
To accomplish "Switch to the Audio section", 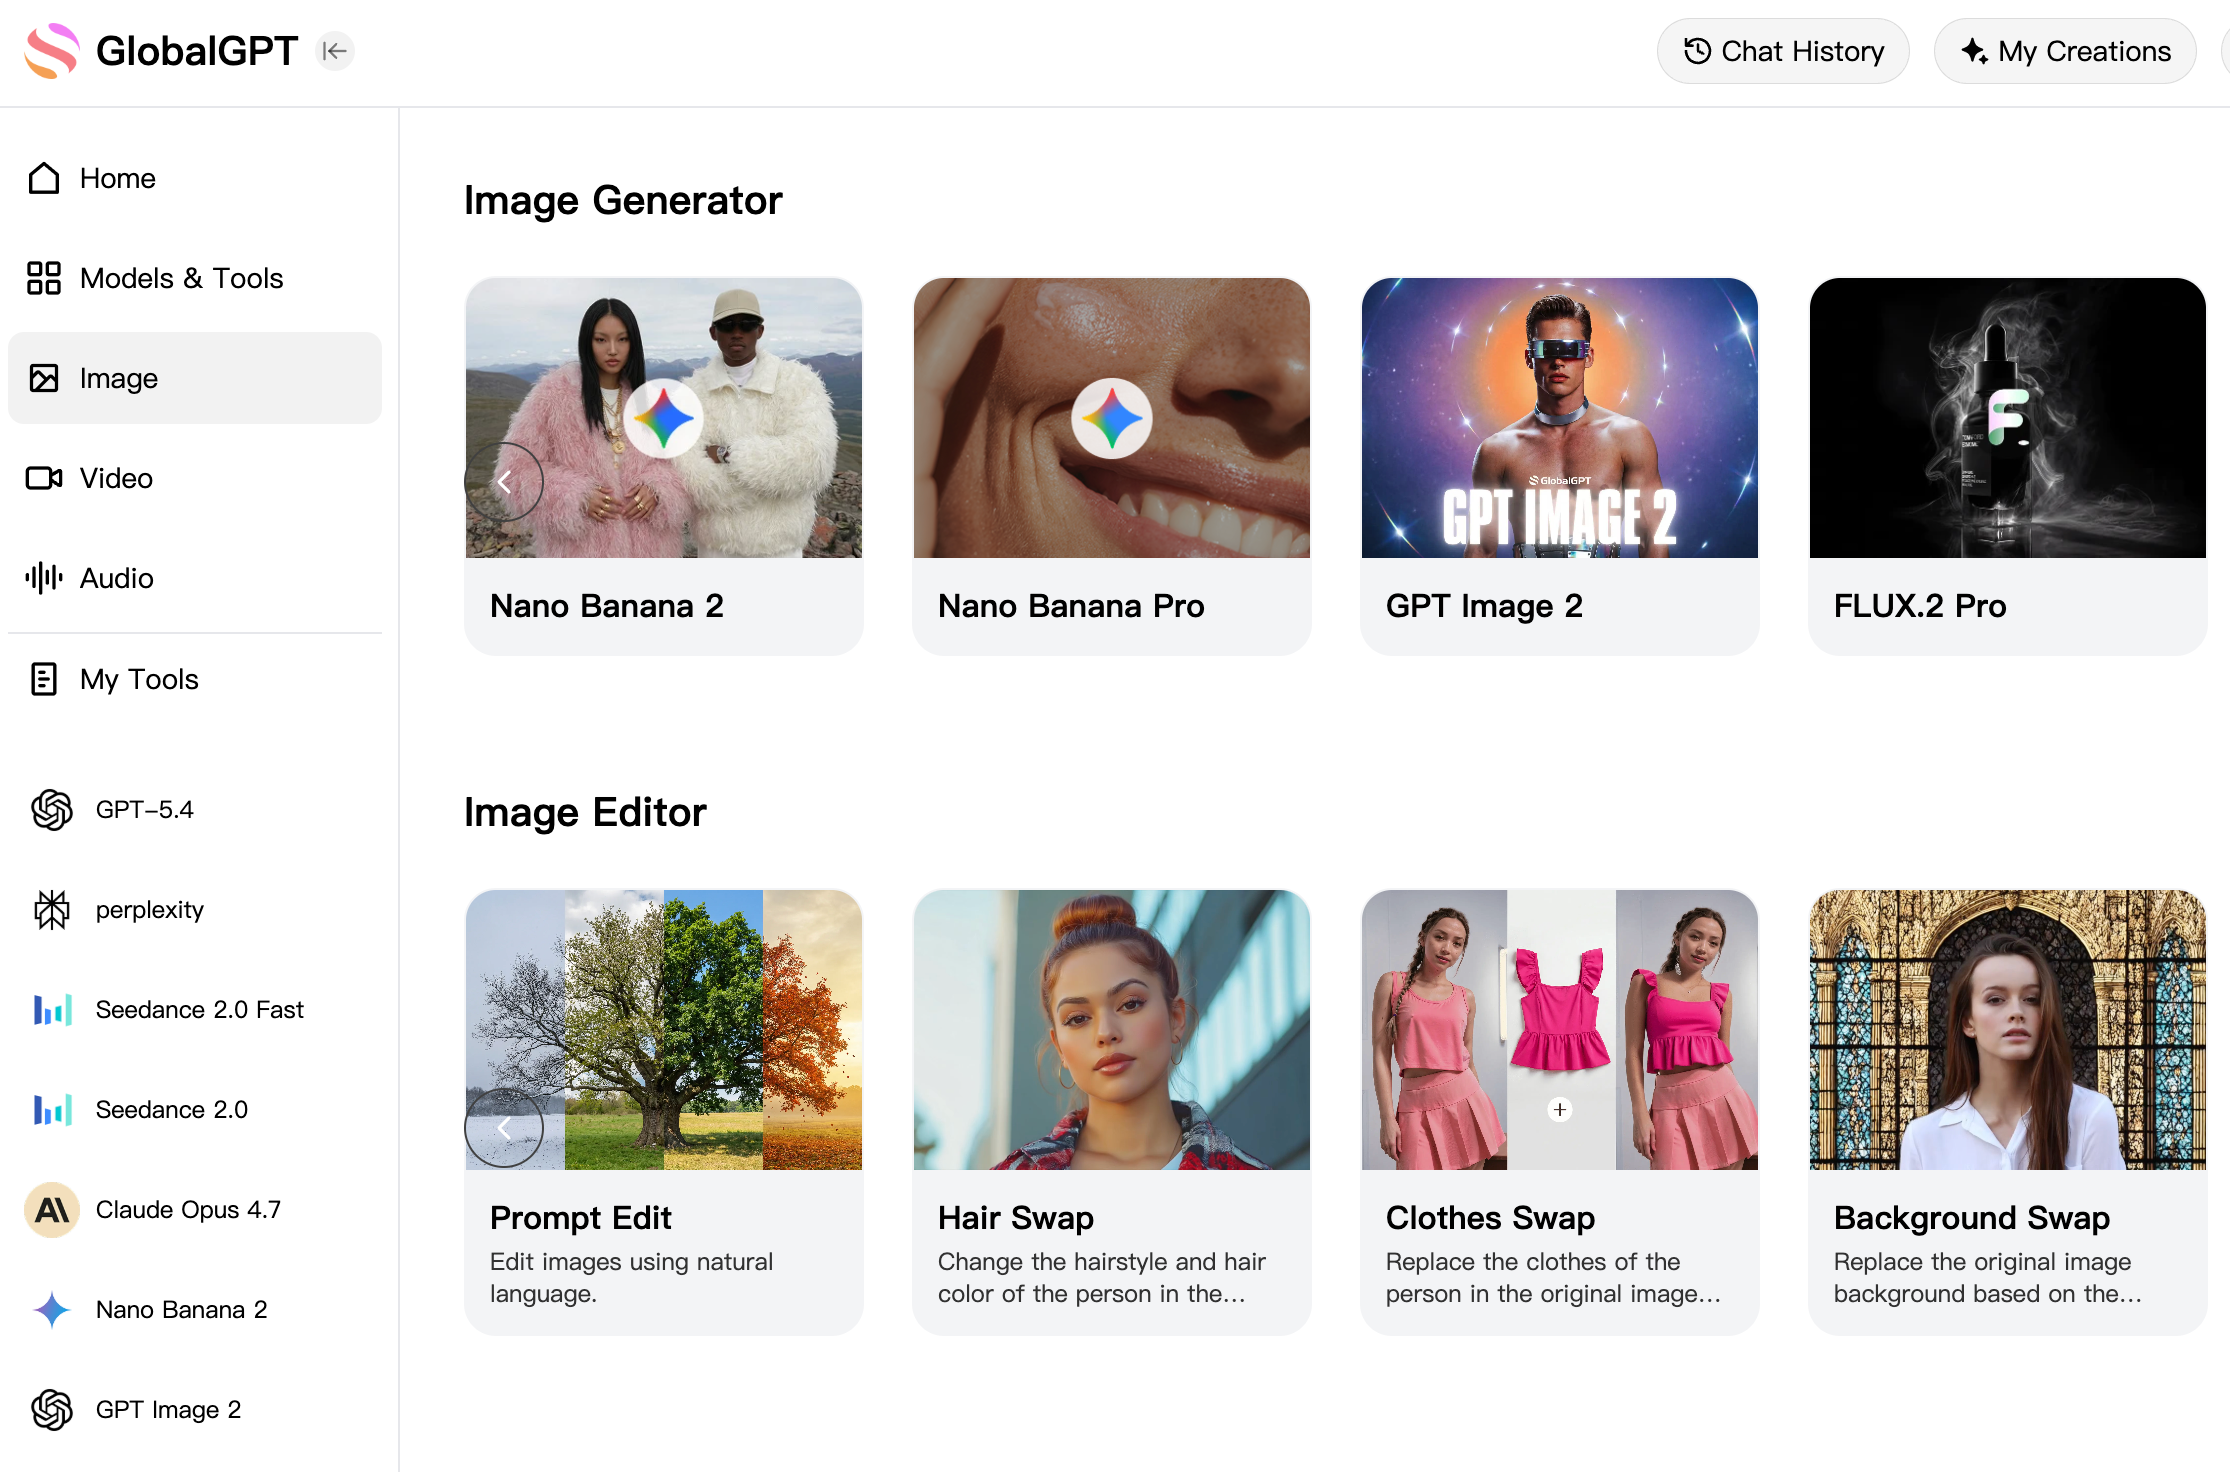I will [116, 578].
